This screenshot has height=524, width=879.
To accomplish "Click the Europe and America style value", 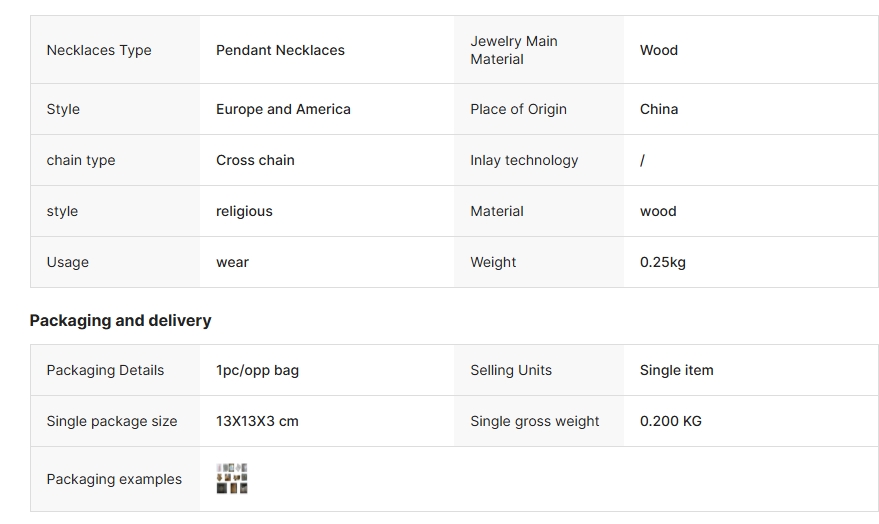I will [283, 109].
